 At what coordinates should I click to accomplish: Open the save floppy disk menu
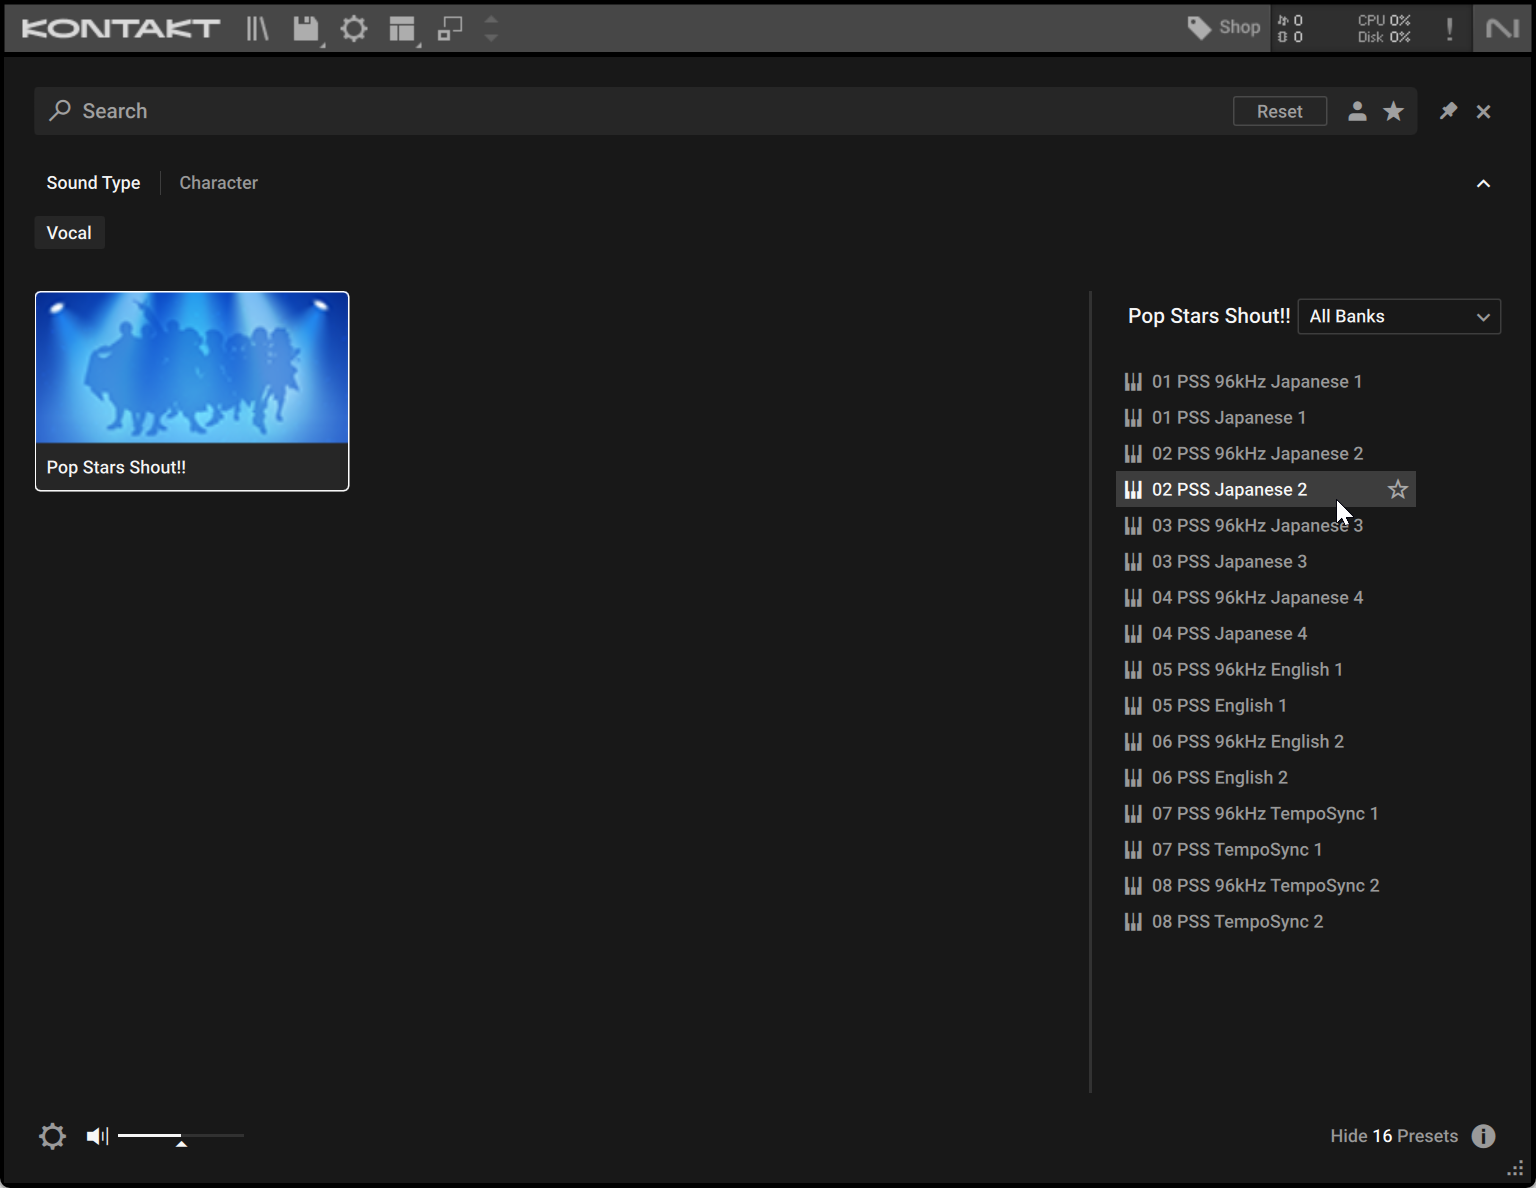306,28
